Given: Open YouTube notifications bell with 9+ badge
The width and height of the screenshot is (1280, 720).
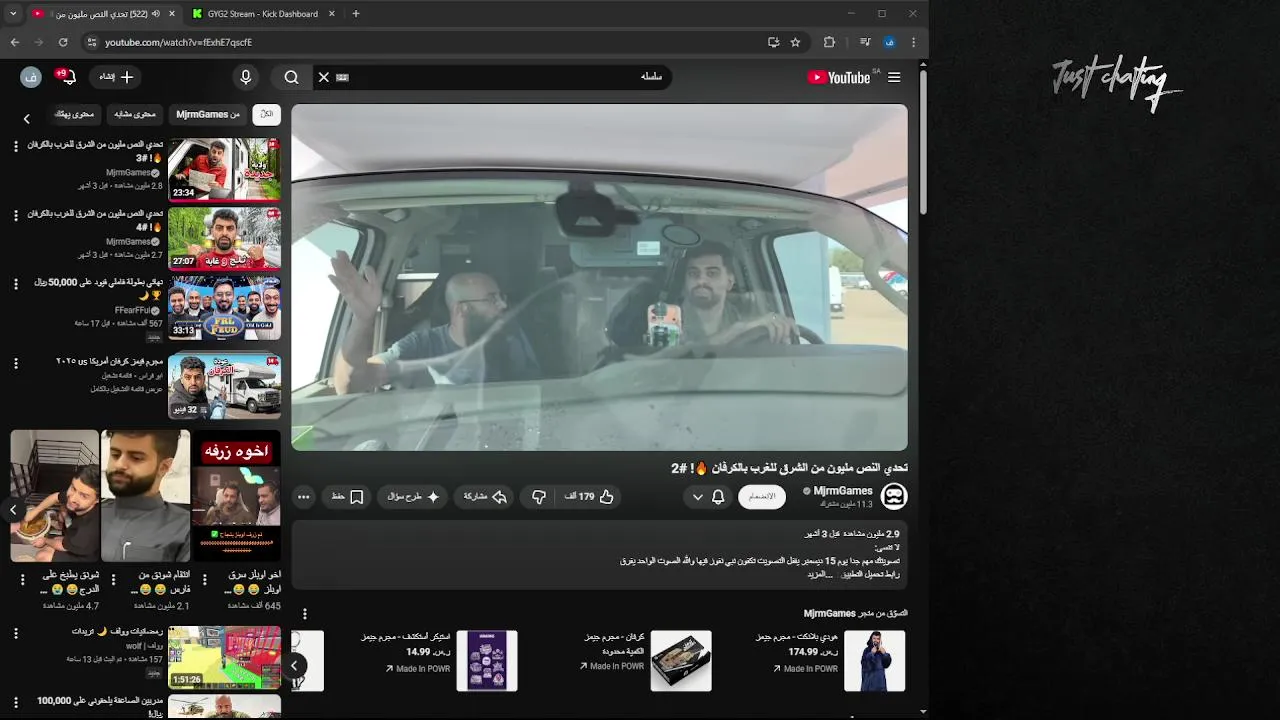Looking at the screenshot, I should (x=68, y=77).
